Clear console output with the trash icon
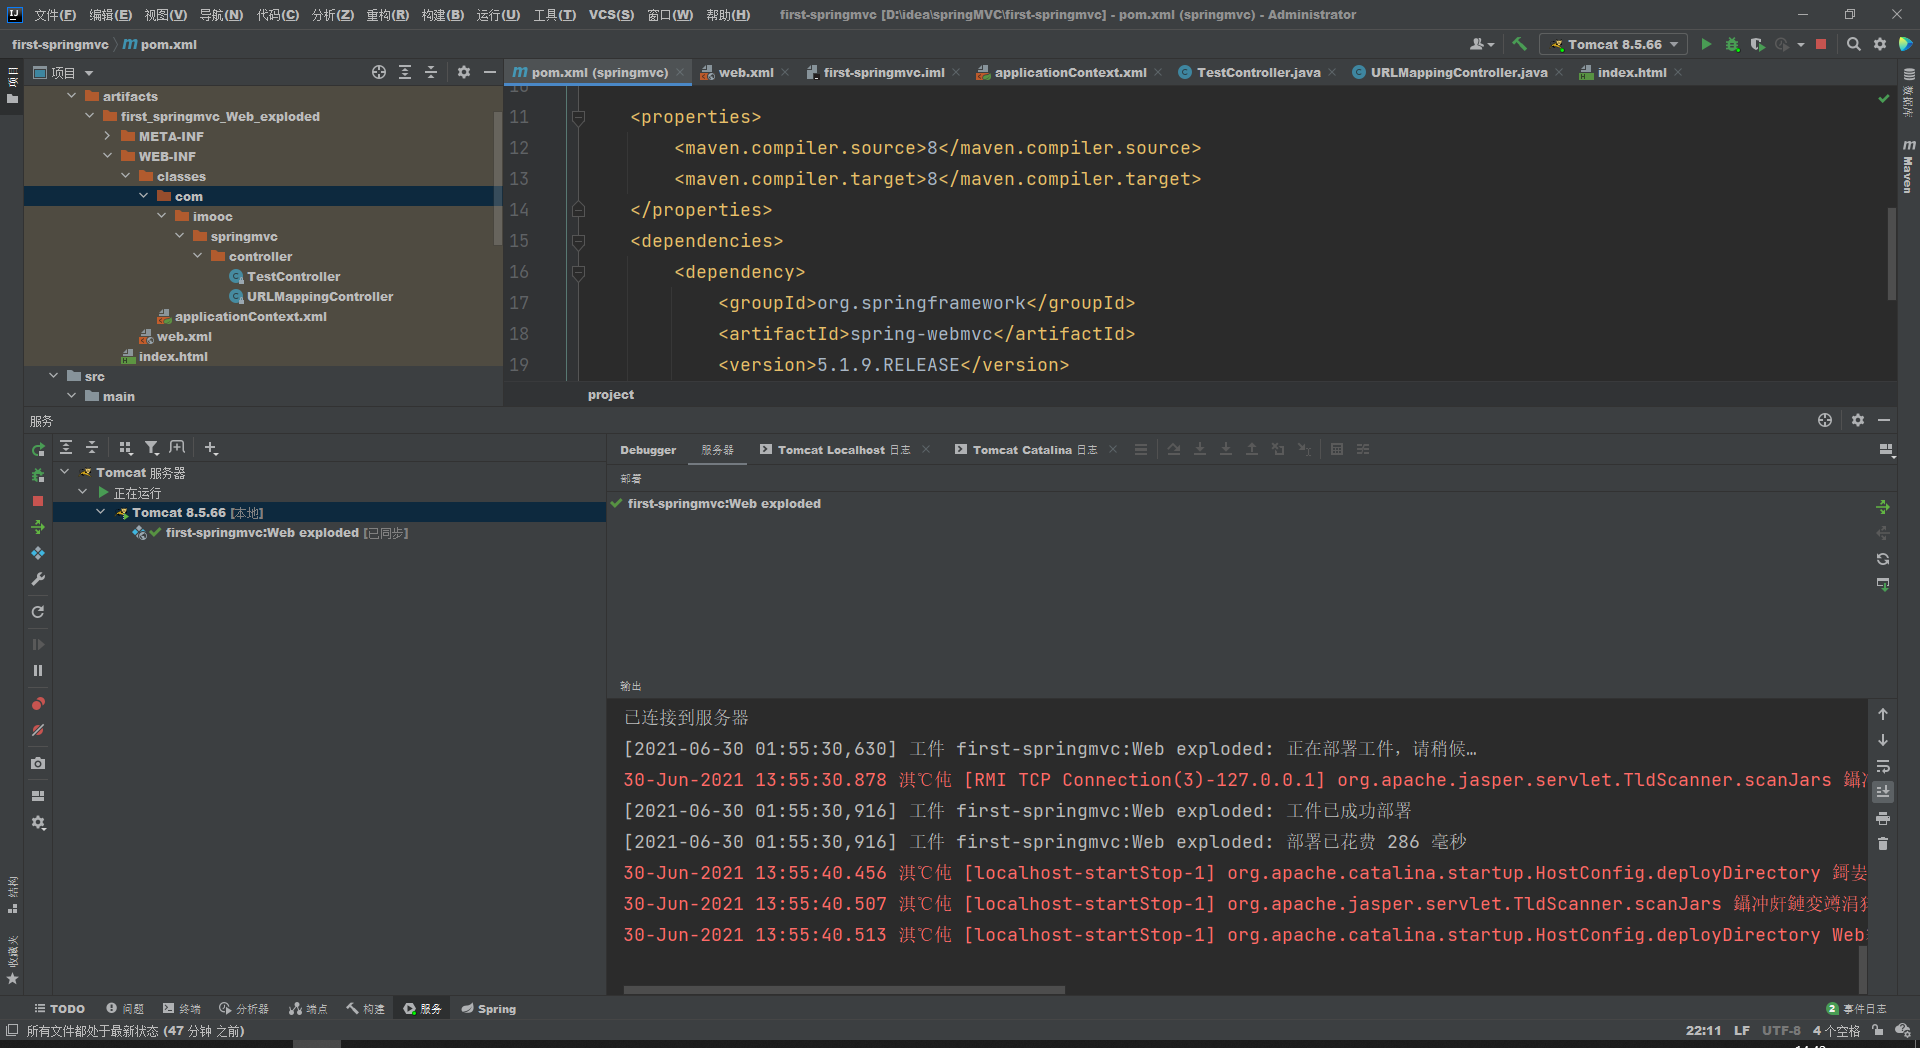 pyautogui.click(x=1883, y=844)
